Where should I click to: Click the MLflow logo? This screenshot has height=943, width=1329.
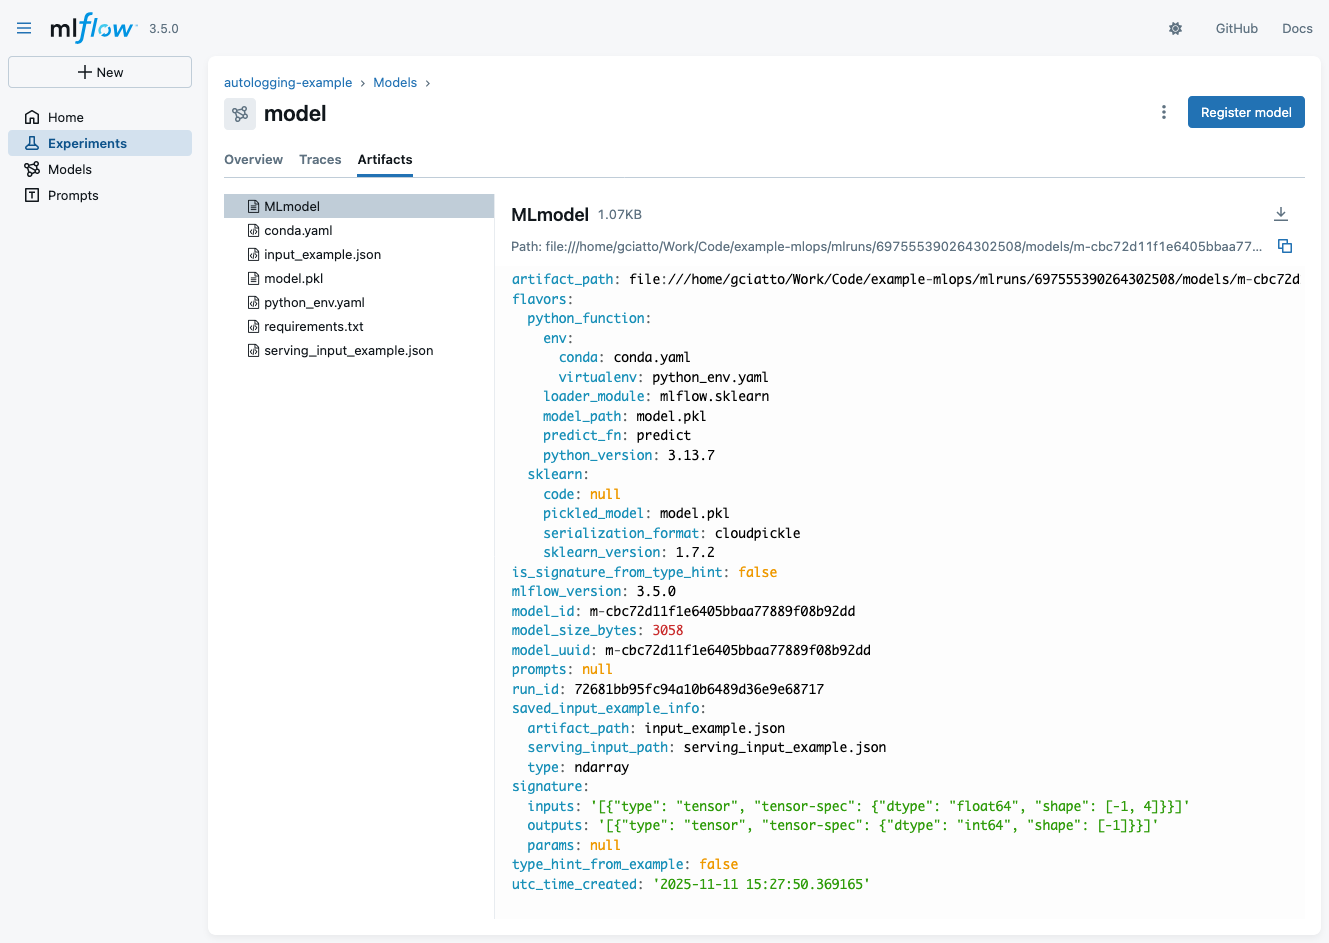click(92, 28)
